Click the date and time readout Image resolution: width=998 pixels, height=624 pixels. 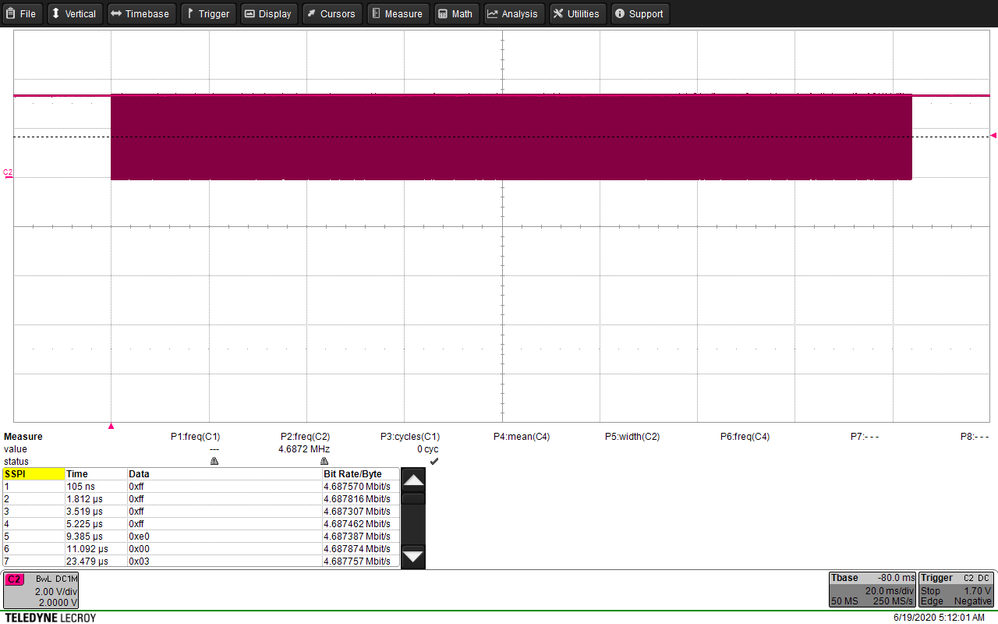939,618
